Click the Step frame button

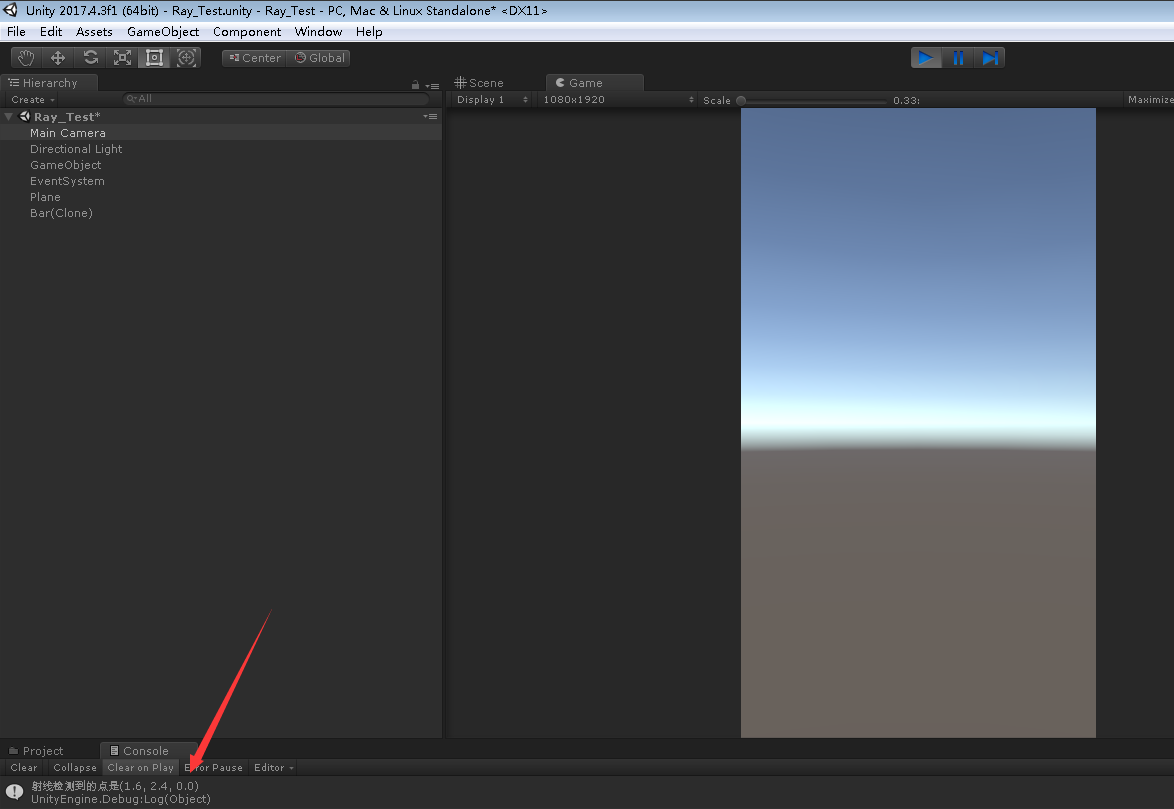point(989,58)
